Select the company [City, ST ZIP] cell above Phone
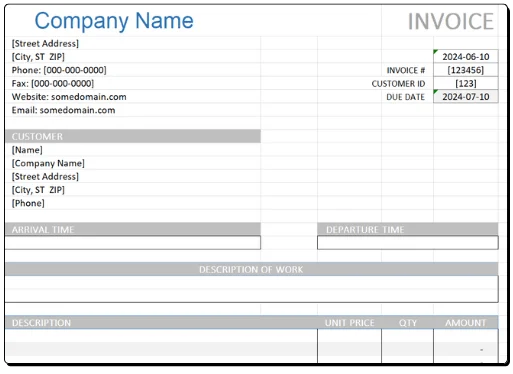The width and height of the screenshot is (513, 374). coord(133,57)
